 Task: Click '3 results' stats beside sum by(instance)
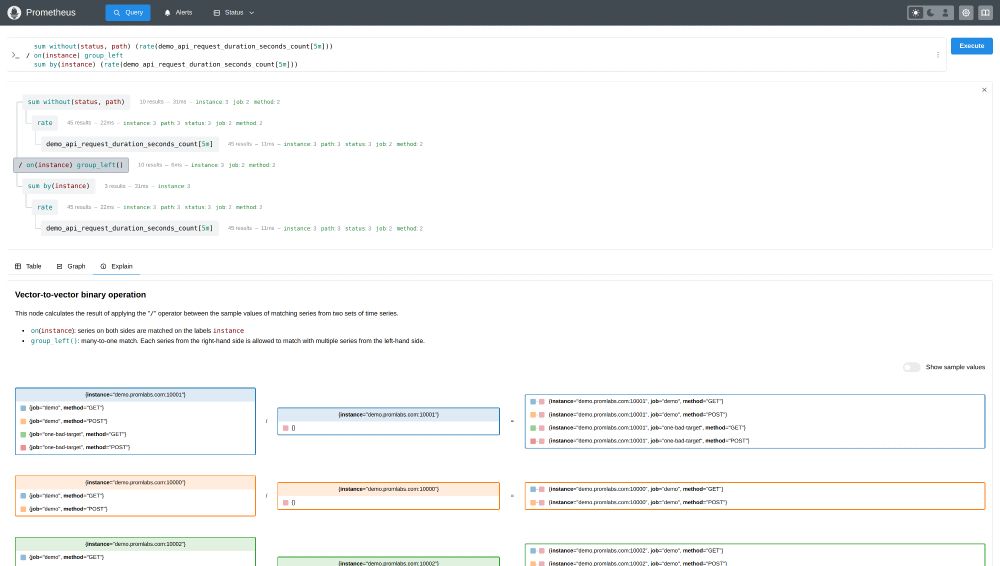115,186
